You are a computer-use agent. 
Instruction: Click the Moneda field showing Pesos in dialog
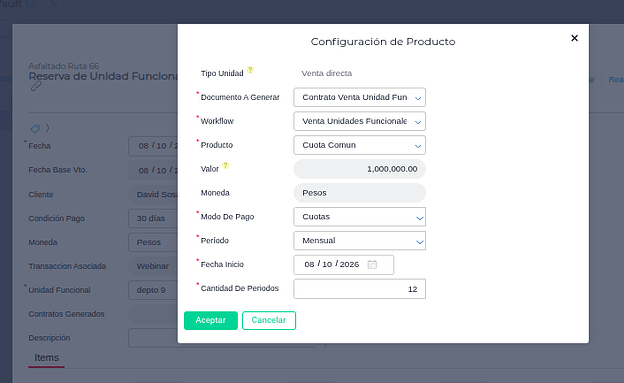(x=359, y=193)
